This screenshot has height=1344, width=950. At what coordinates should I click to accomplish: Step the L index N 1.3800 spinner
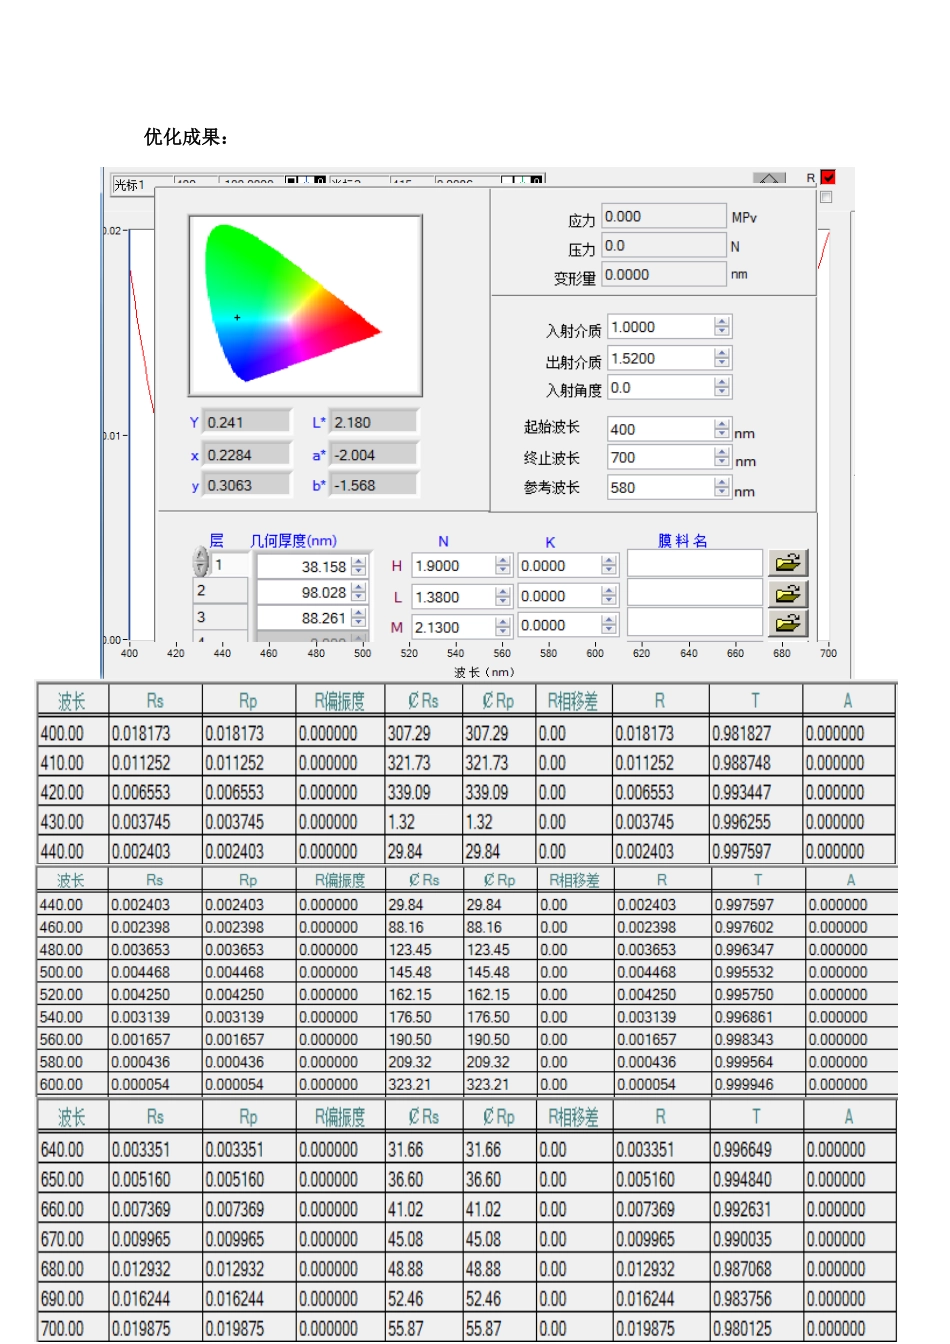click(503, 596)
